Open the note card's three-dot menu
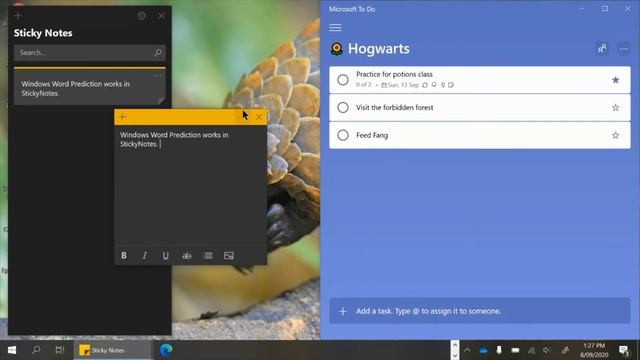 (x=158, y=76)
